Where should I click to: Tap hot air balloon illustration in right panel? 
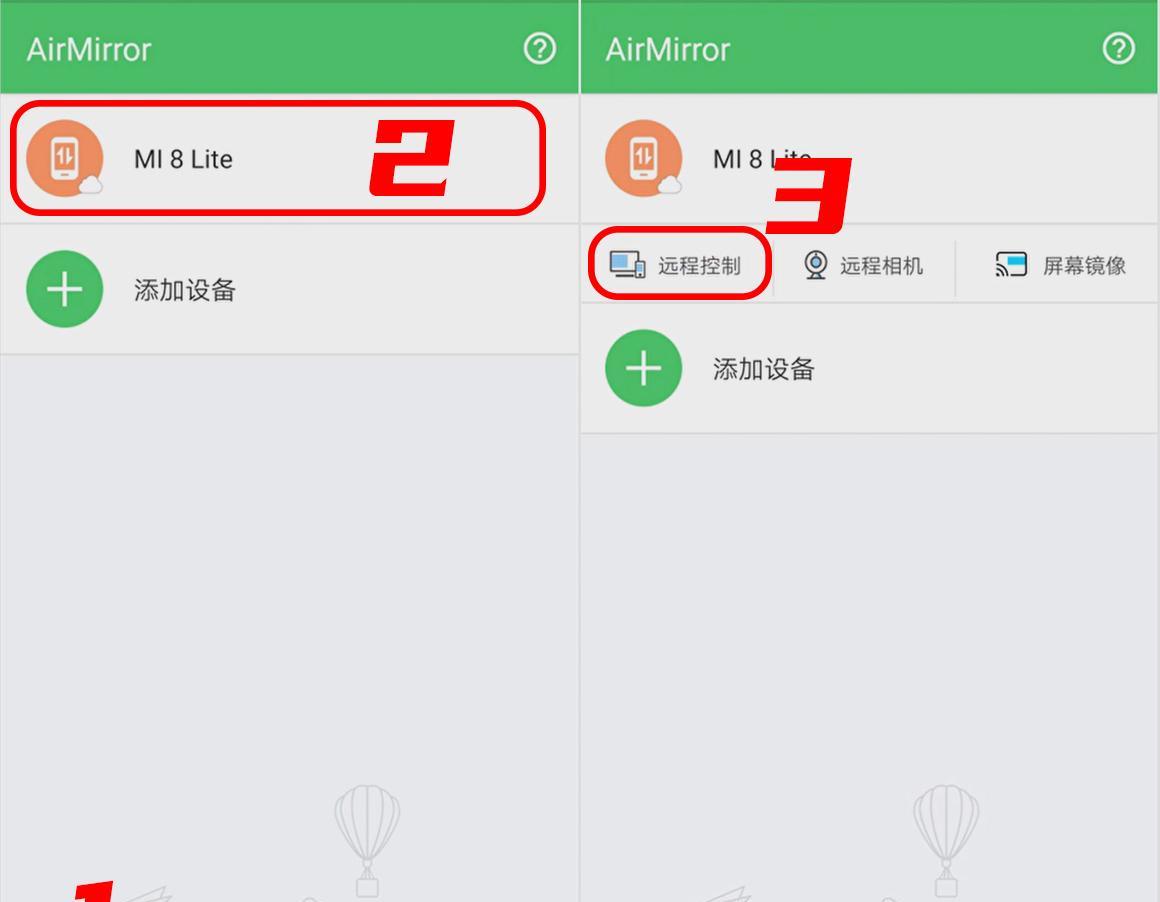point(945,841)
